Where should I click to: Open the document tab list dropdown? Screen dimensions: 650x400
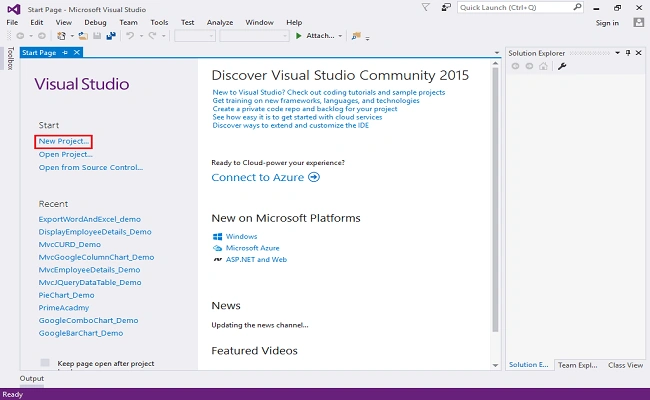[x=497, y=53]
